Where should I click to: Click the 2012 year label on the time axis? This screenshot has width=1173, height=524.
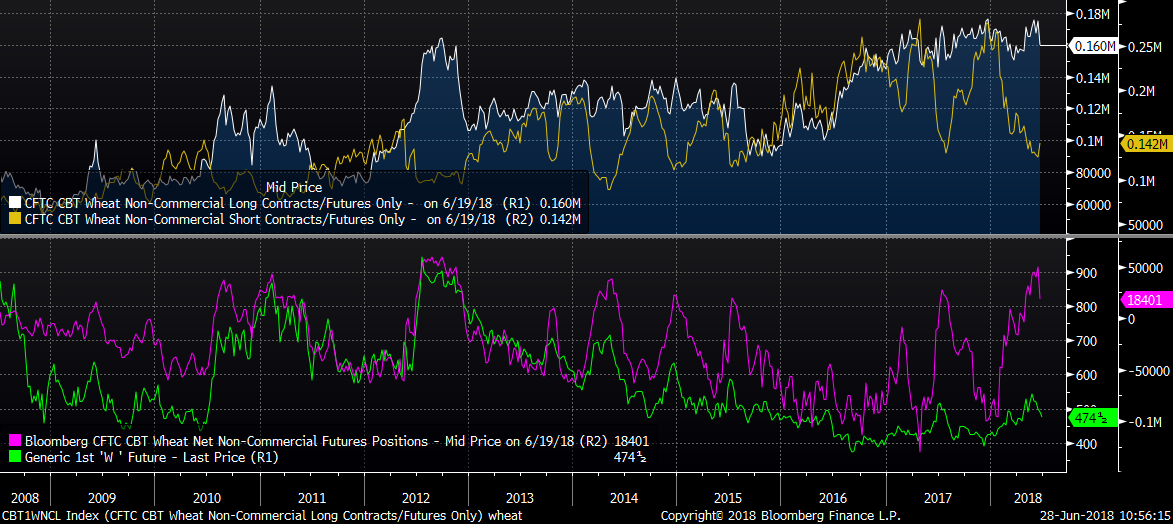(416, 497)
